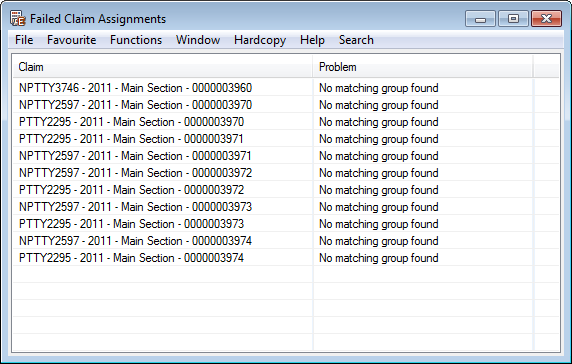
Task: Open the File menu
Action: (x=24, y=40)
